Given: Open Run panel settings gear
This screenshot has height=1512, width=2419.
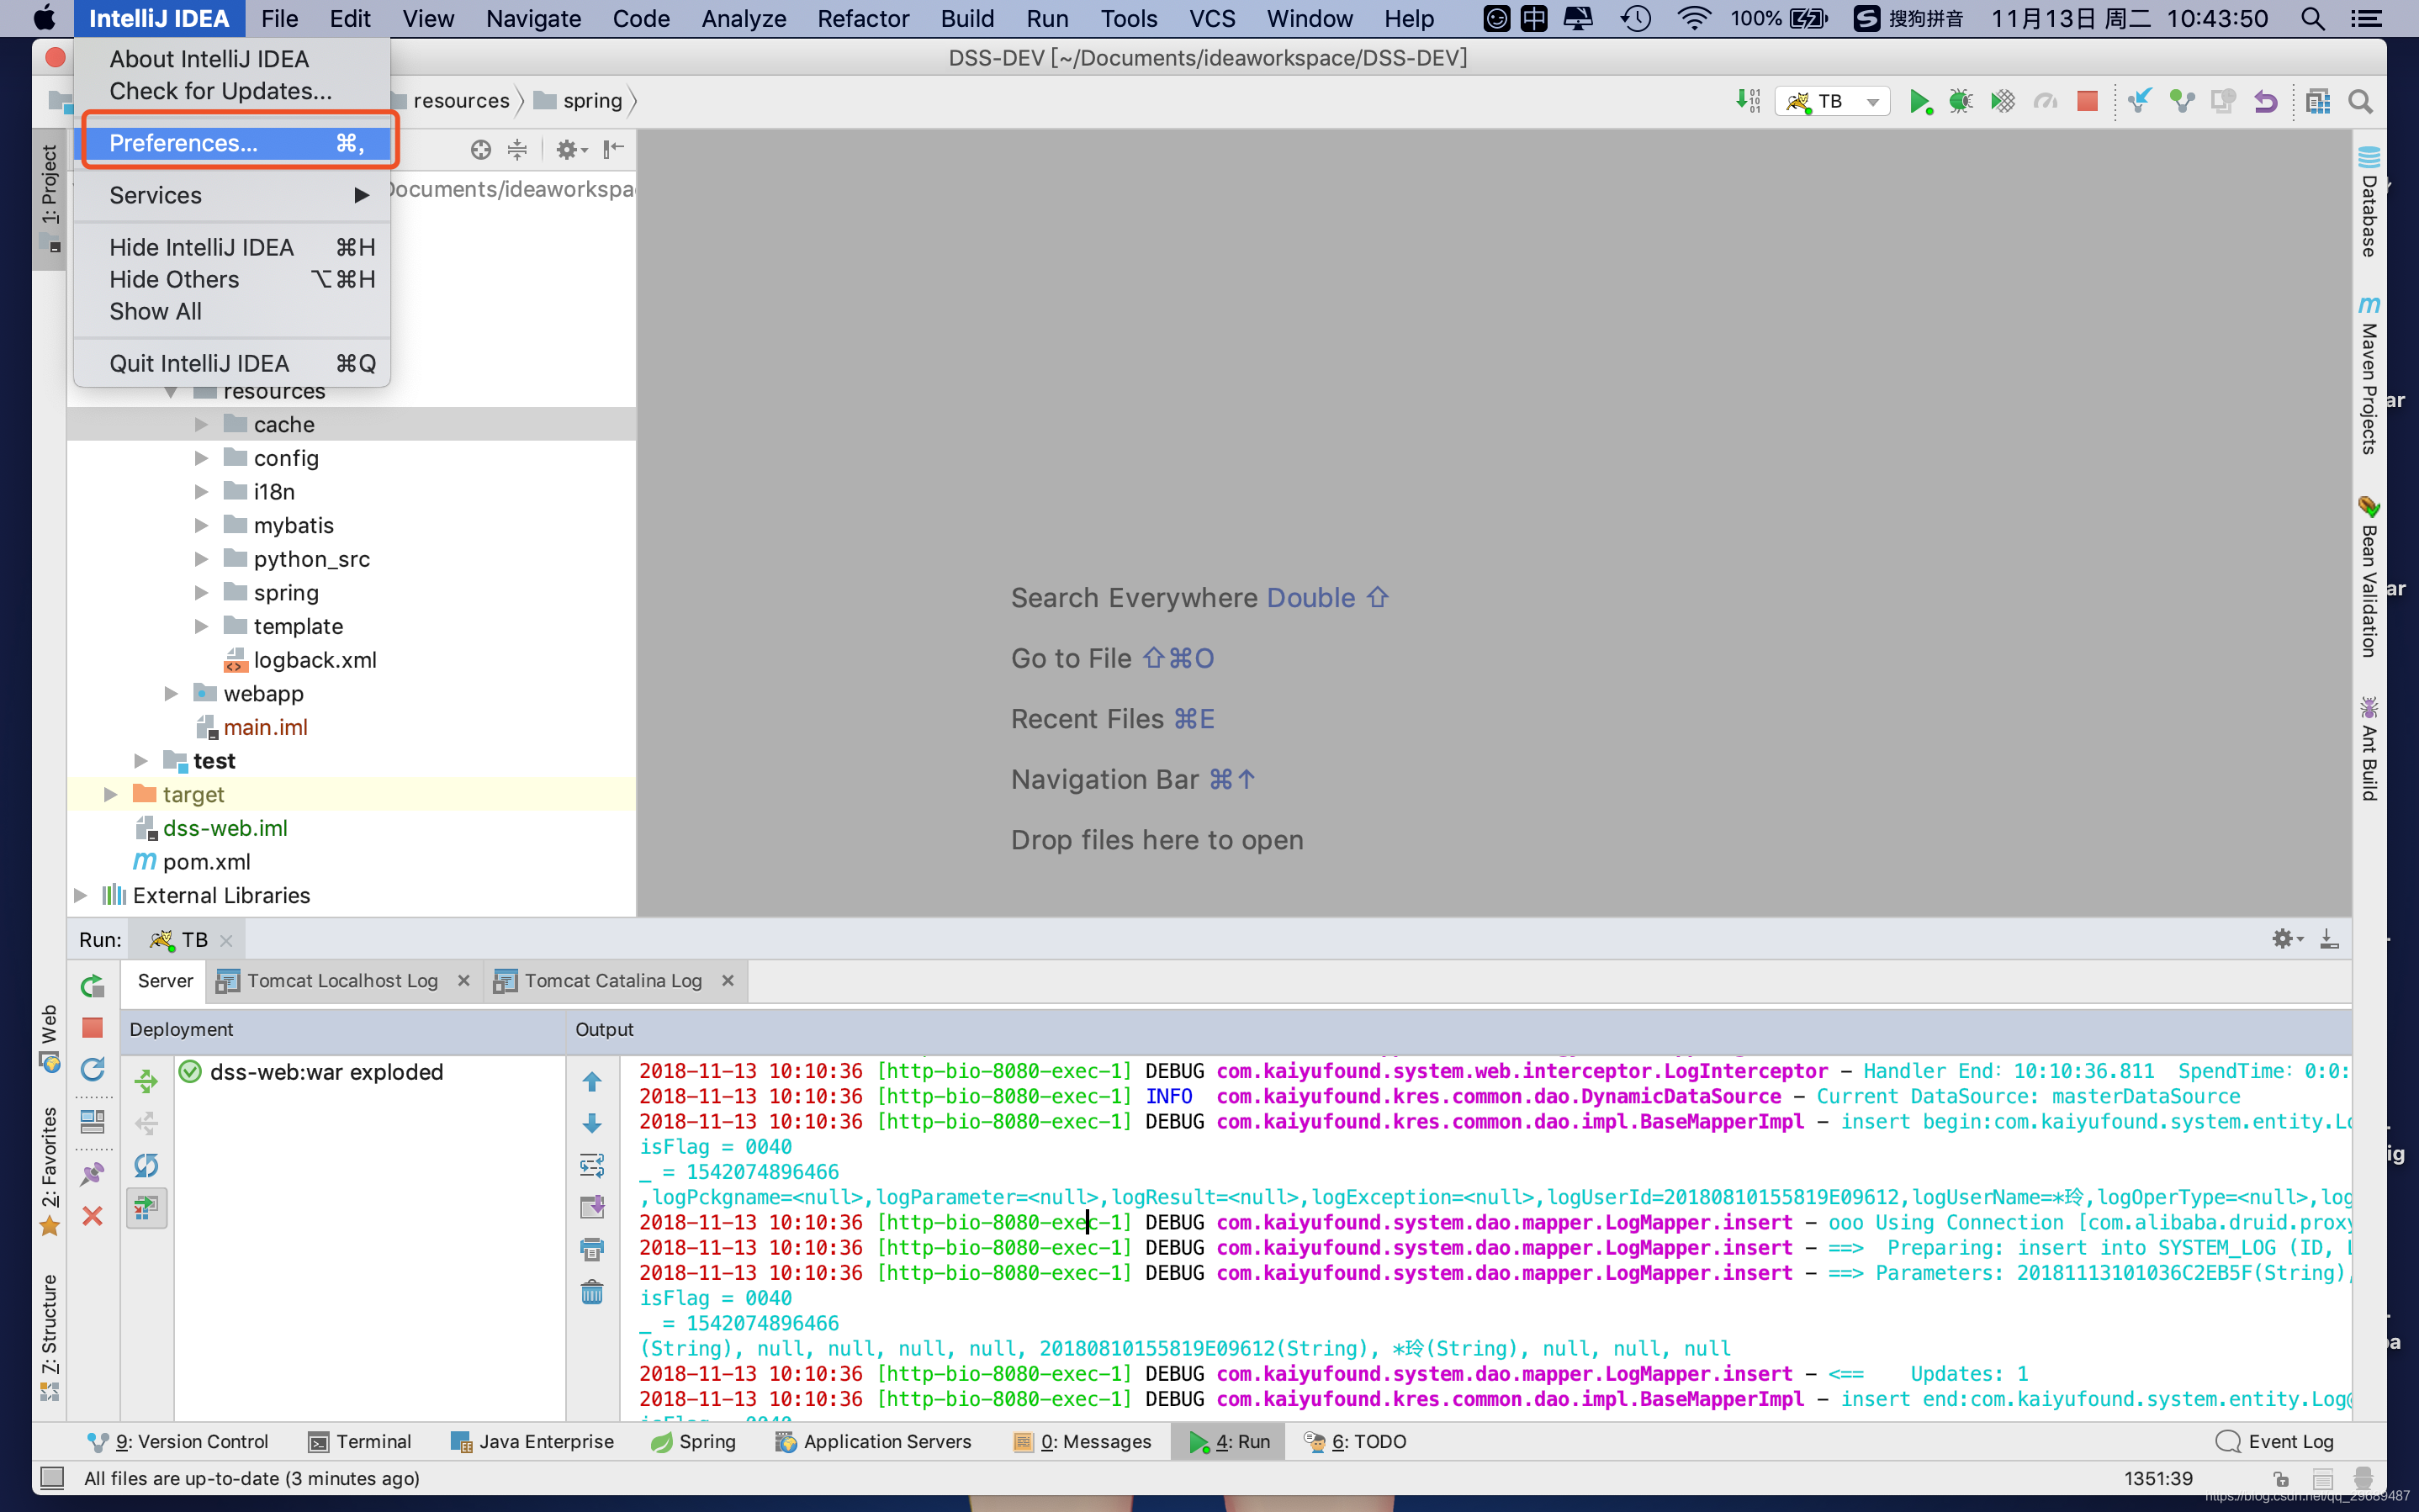Looking at the screenshot, I should coord(2286,939).
